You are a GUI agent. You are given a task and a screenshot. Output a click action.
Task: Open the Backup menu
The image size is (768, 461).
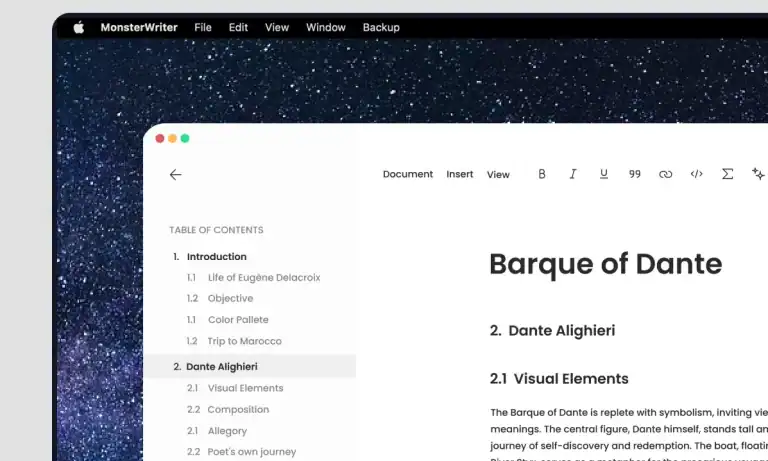pos(381,27)
